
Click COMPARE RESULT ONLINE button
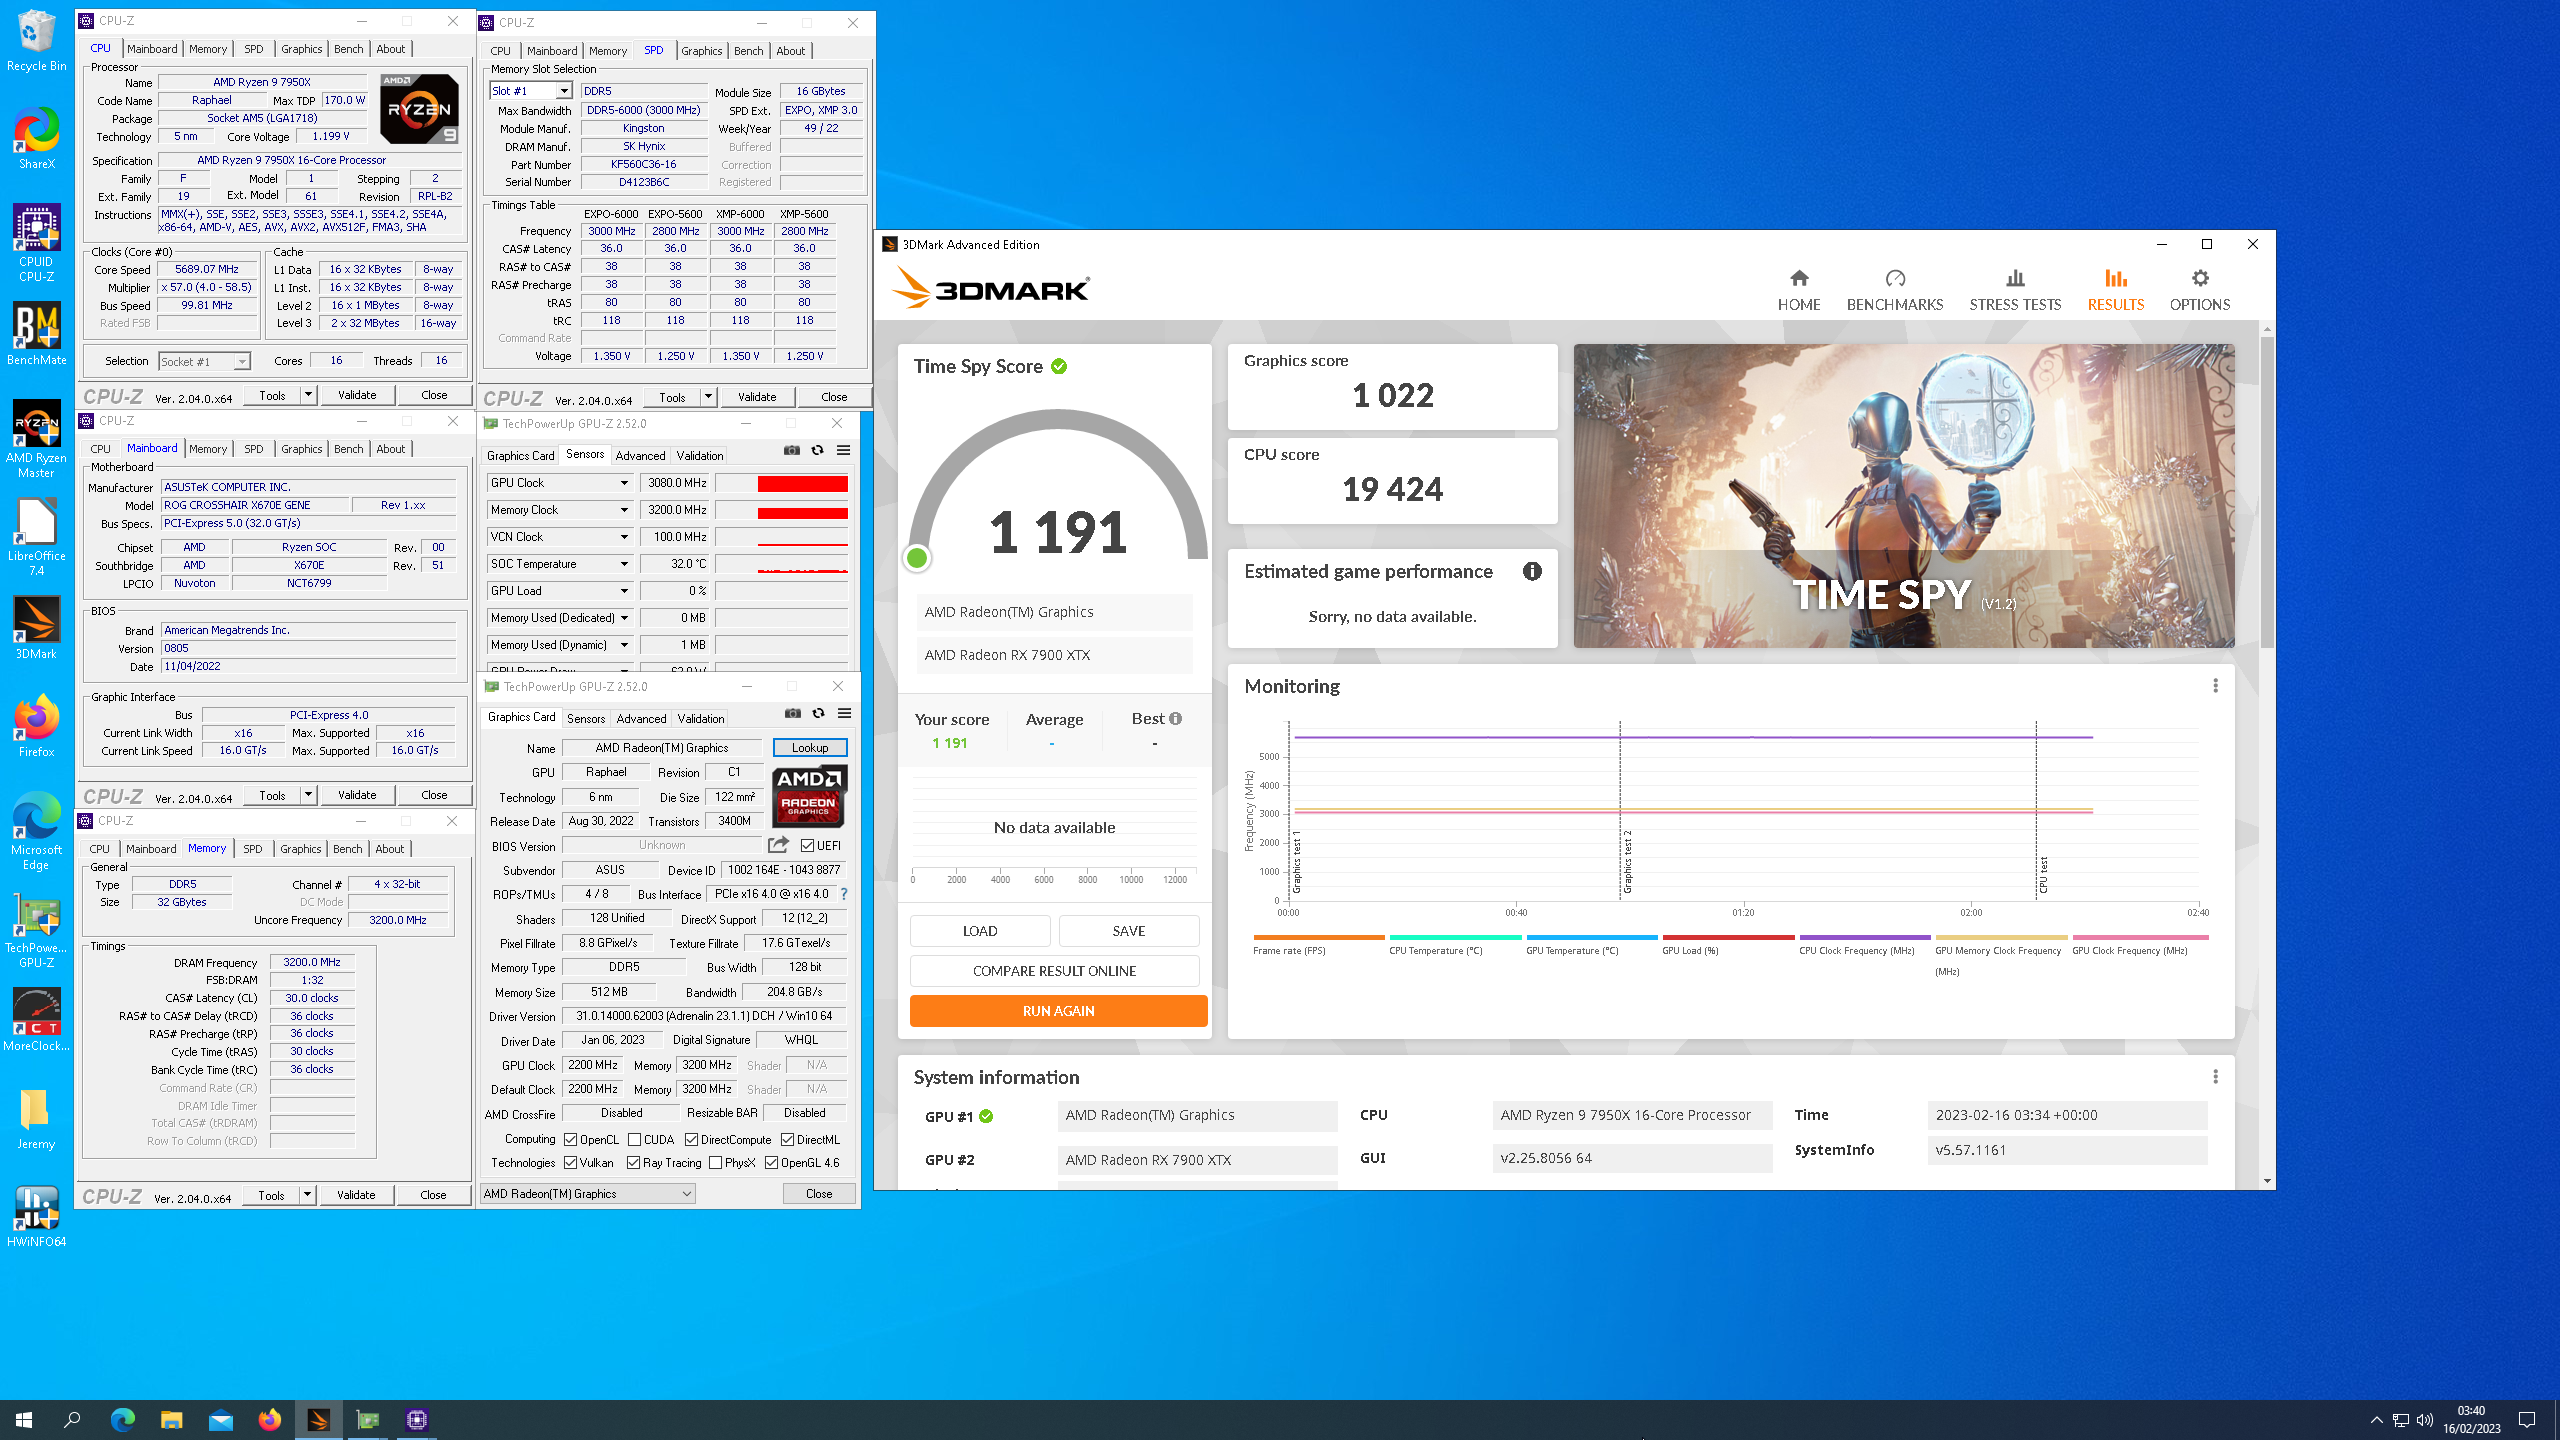pyautogui.click(x=1054, y=971)
